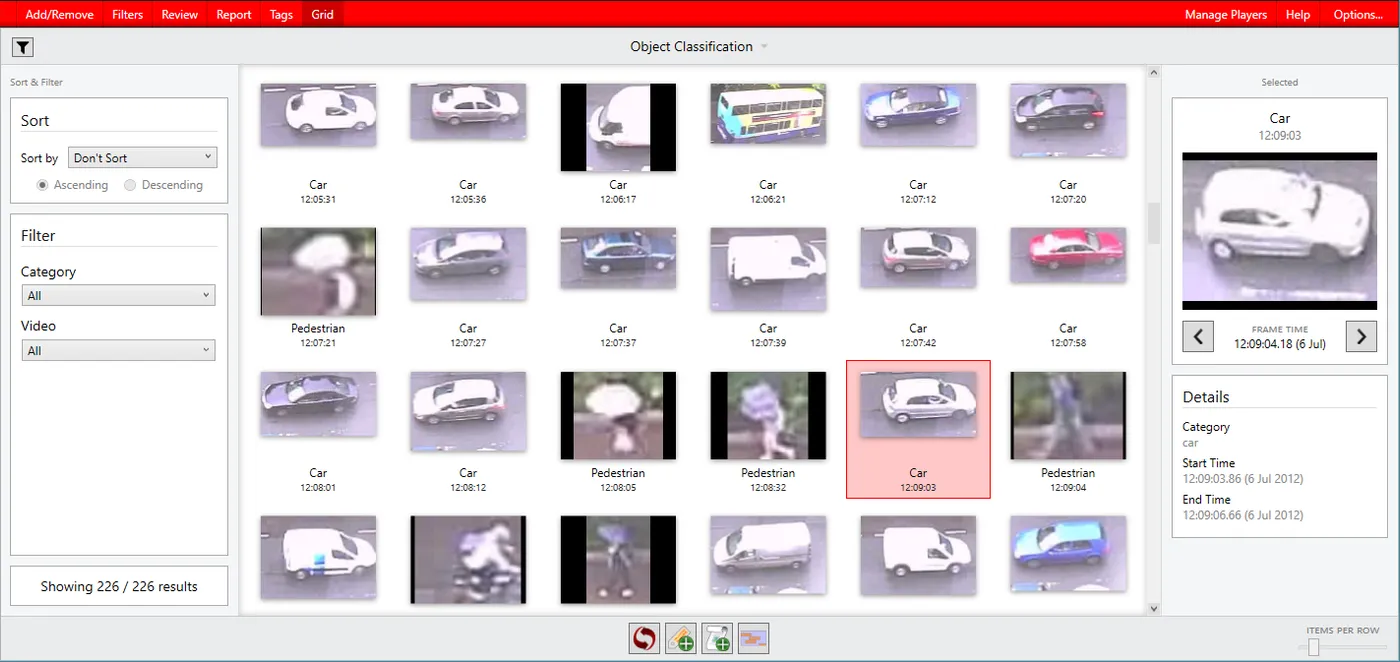
Task: Select the Car thumbnail at 12:07:37
Action: click(x=618, y=258)
